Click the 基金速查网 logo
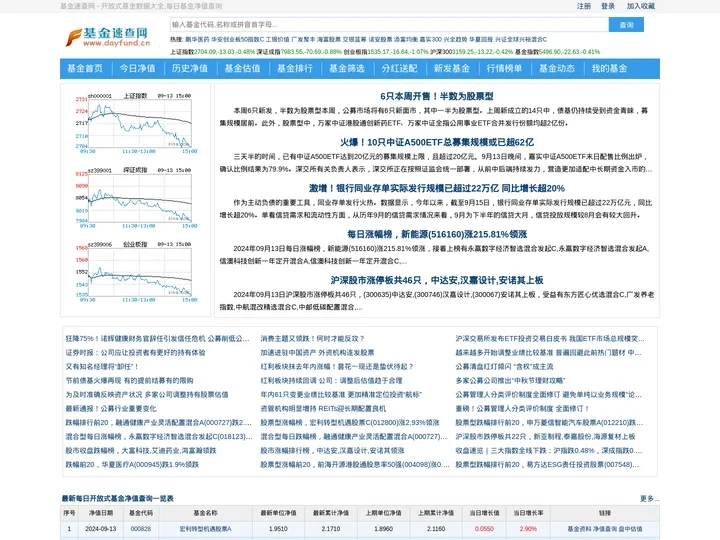 click(108, 37)
